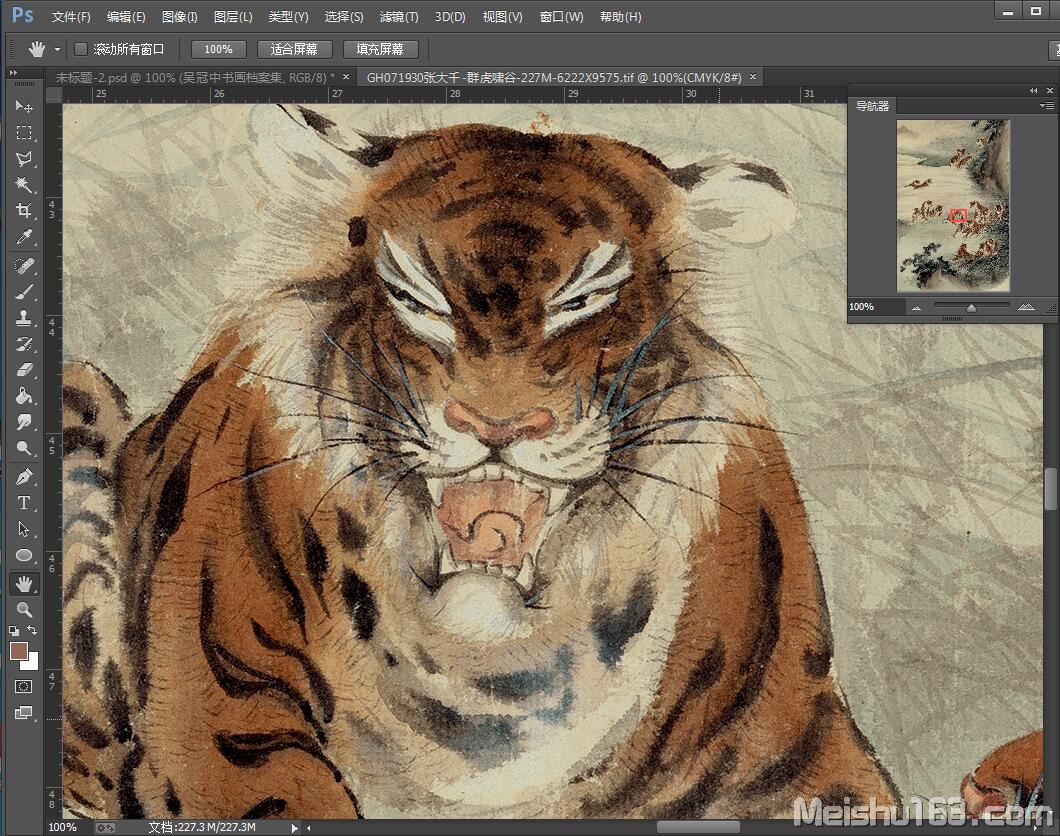Screen dimensions: 1060x836
Task: Click the Navigator zoom in button
Action: click(1026, 307)
